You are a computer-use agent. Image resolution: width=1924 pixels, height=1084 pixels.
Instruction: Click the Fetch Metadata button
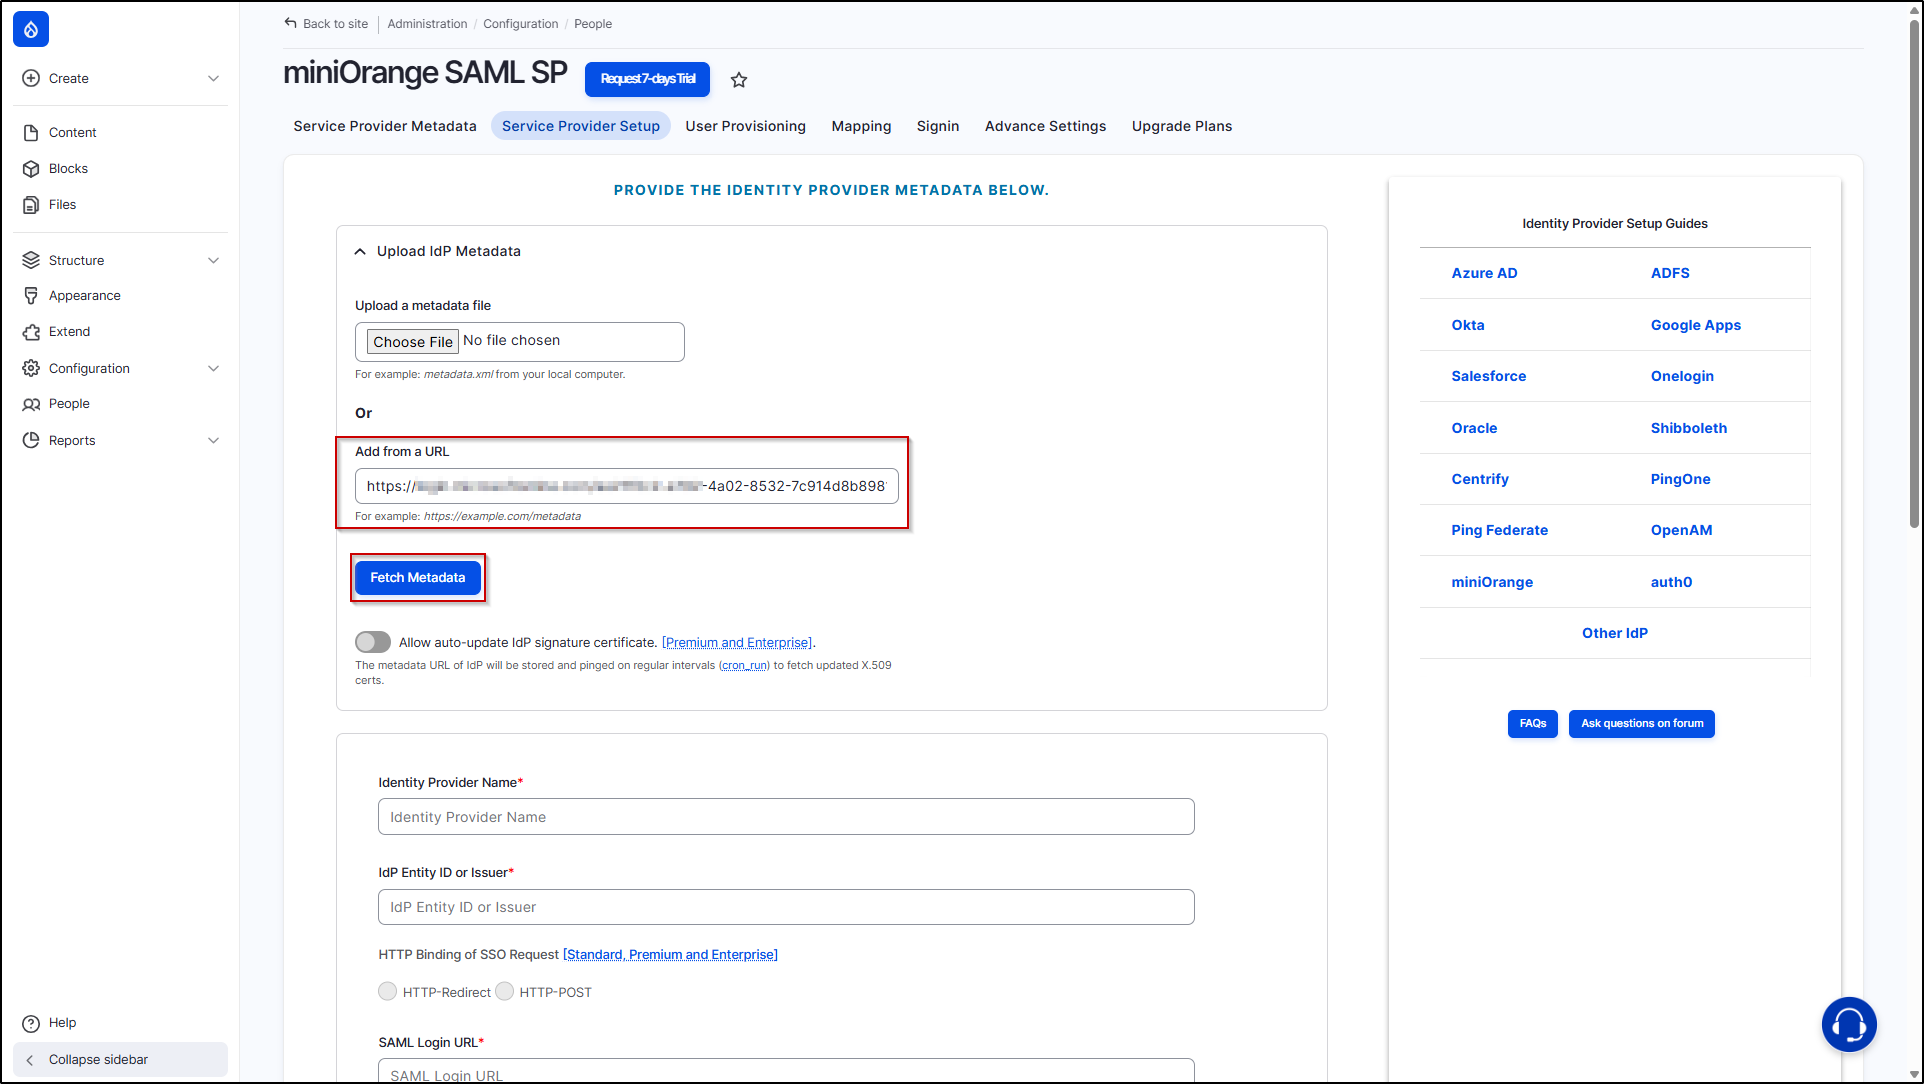(418, 577)
